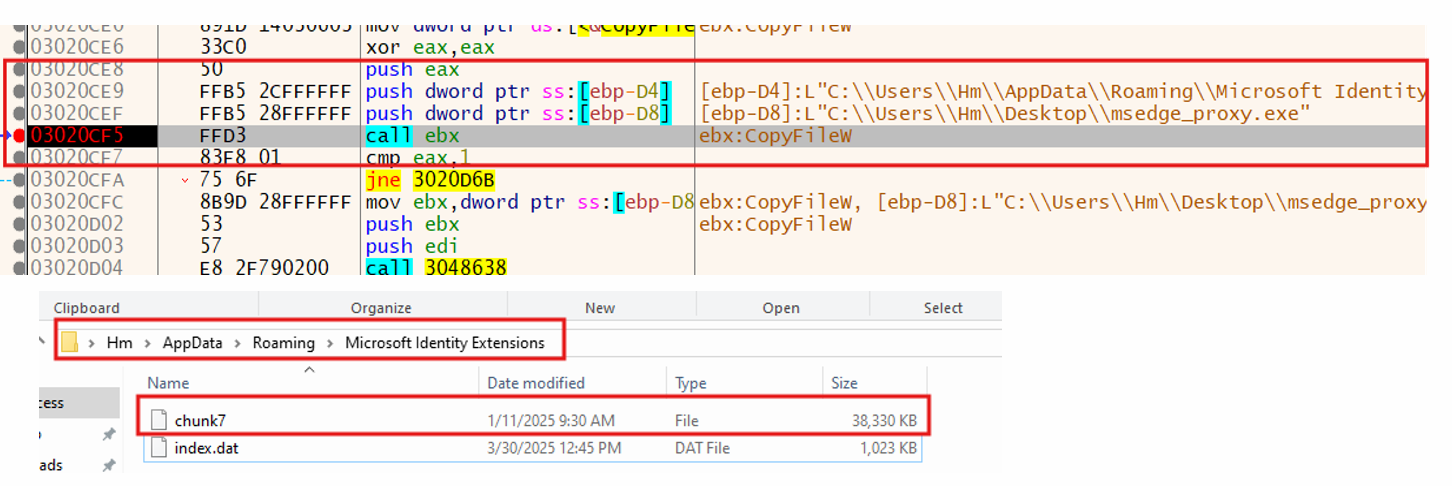Image resolution: width=1452 pixels, height=486 pixels.
Task: Click the chunk7 file icon
Action: click(158, 420)
